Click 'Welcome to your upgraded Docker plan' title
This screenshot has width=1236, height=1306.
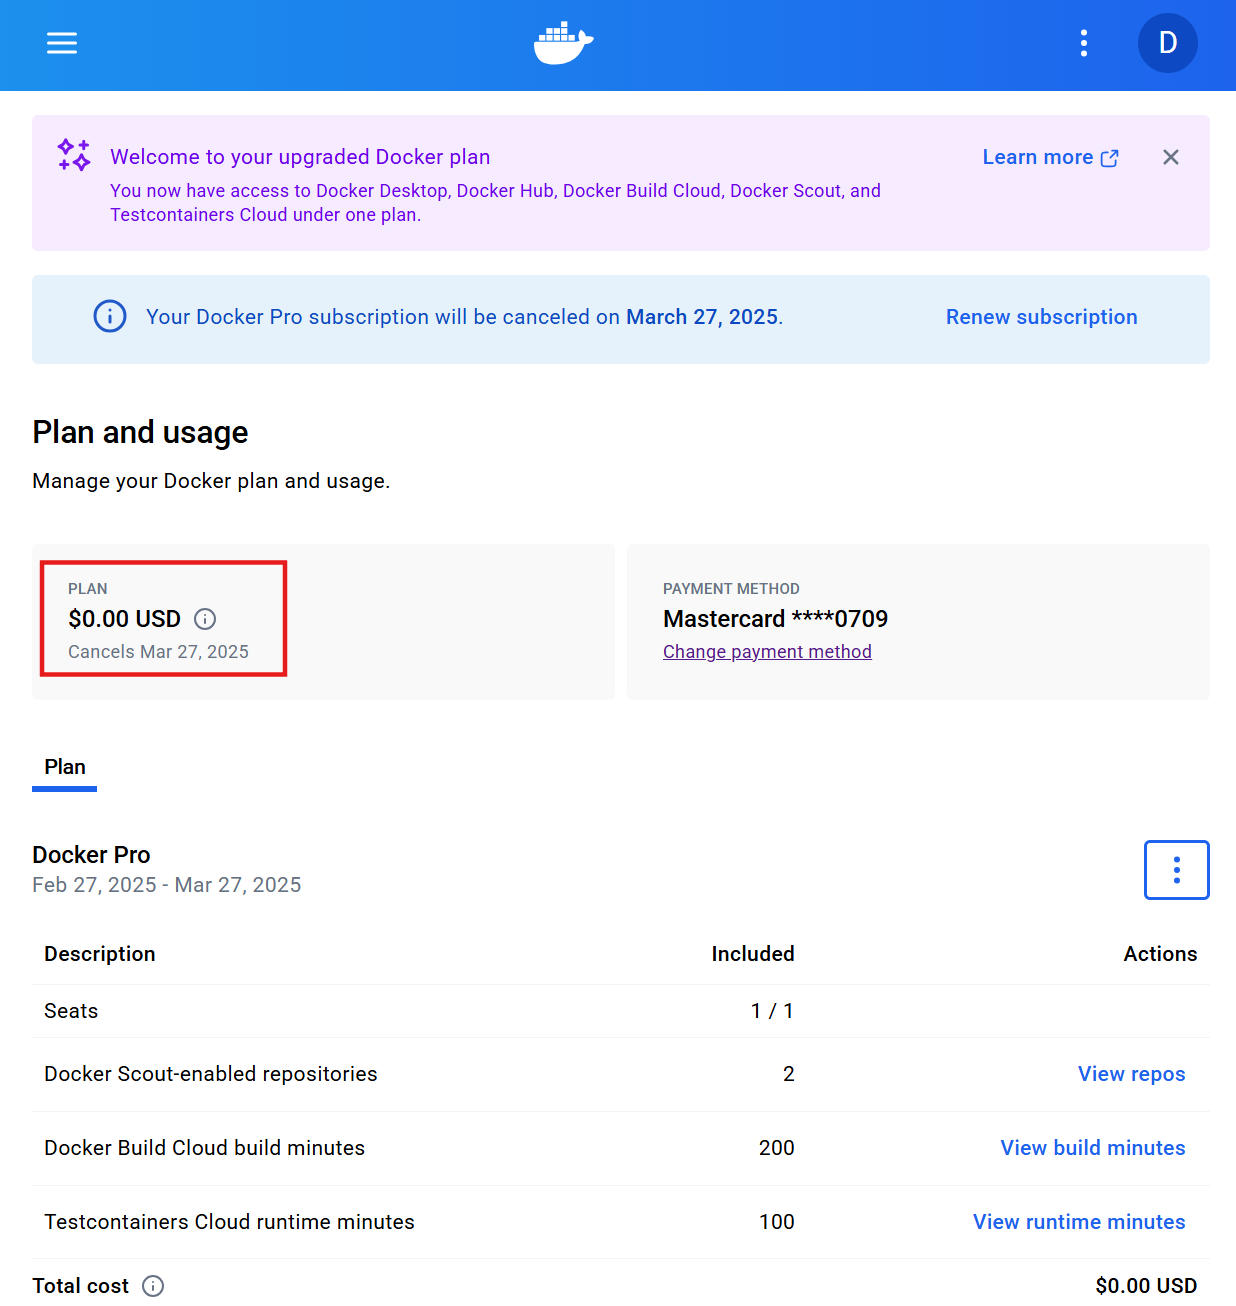point(300,157)
